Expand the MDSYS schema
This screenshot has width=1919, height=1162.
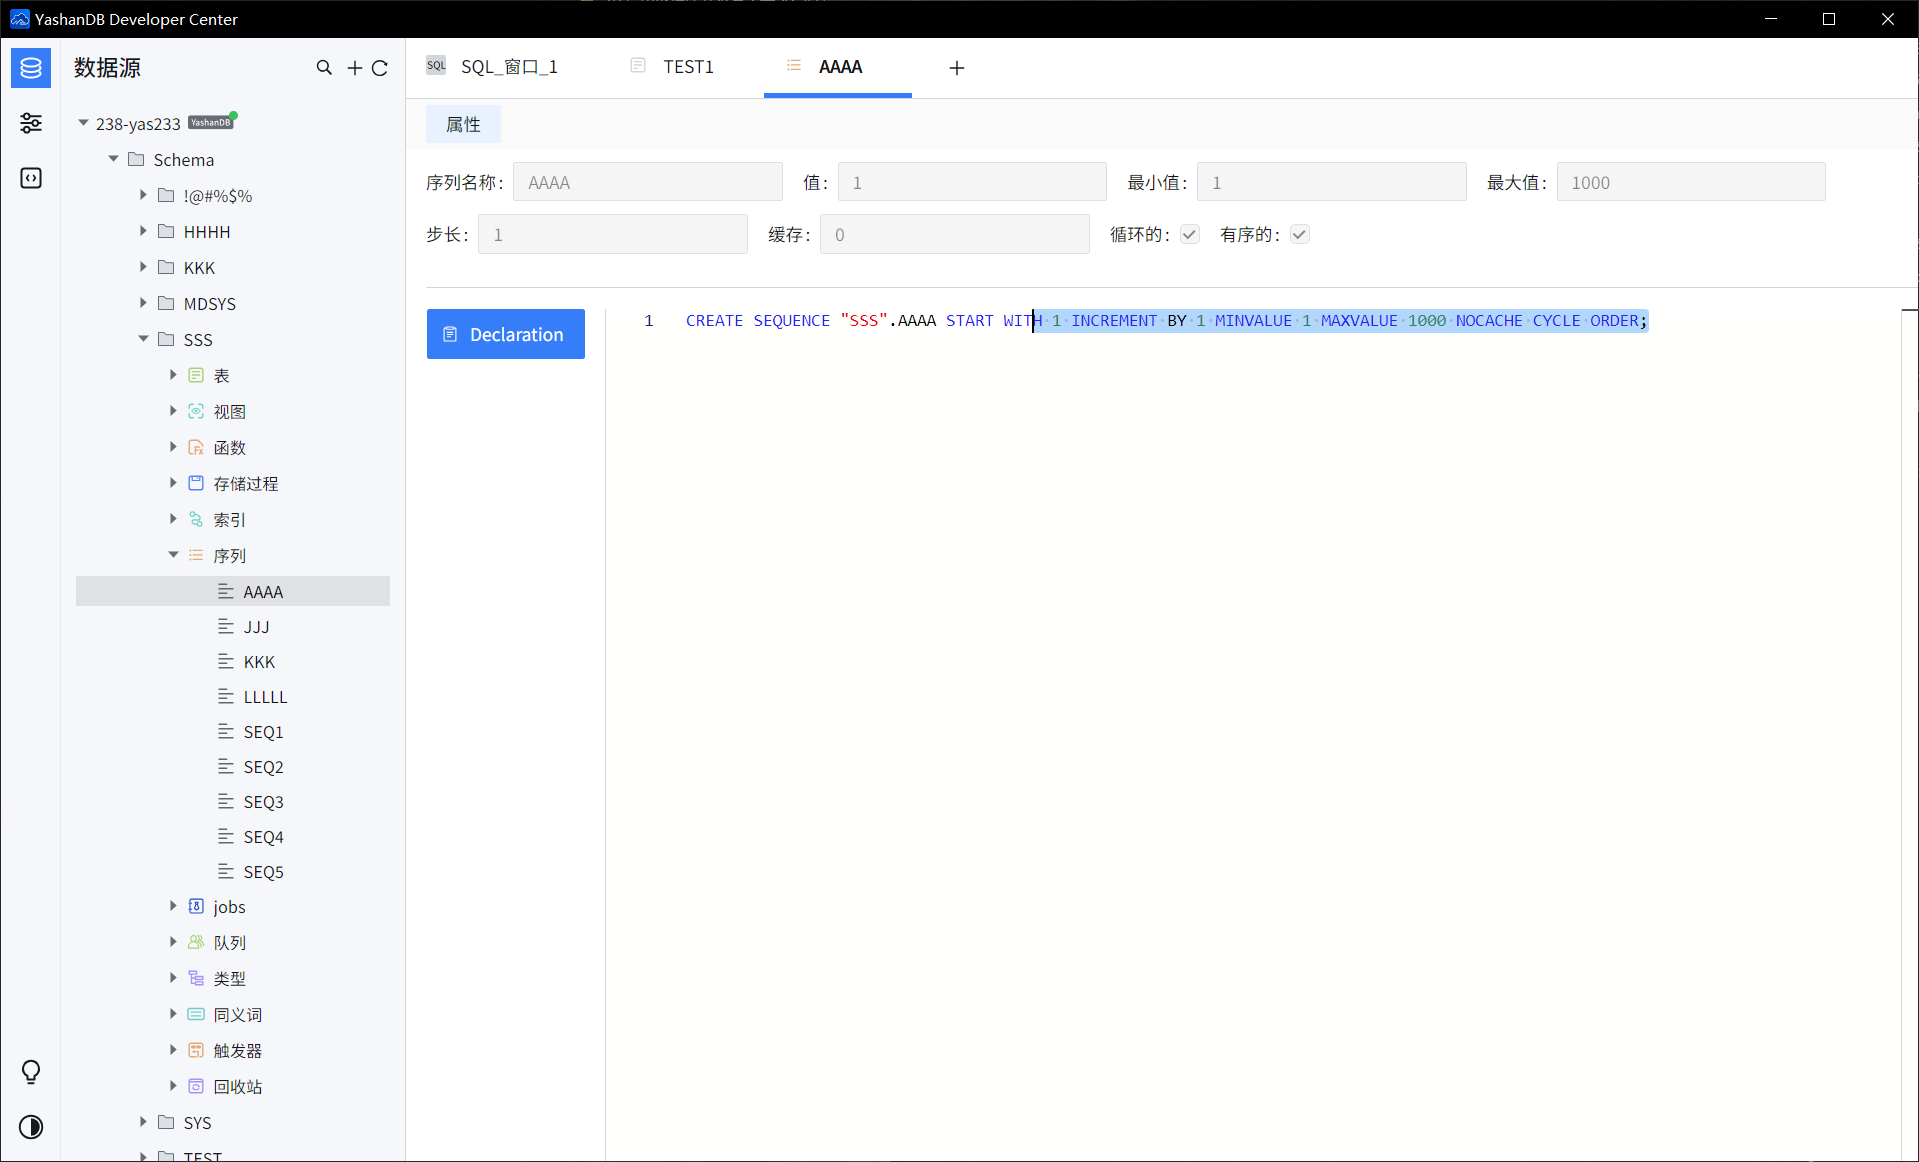click(143, 303)
